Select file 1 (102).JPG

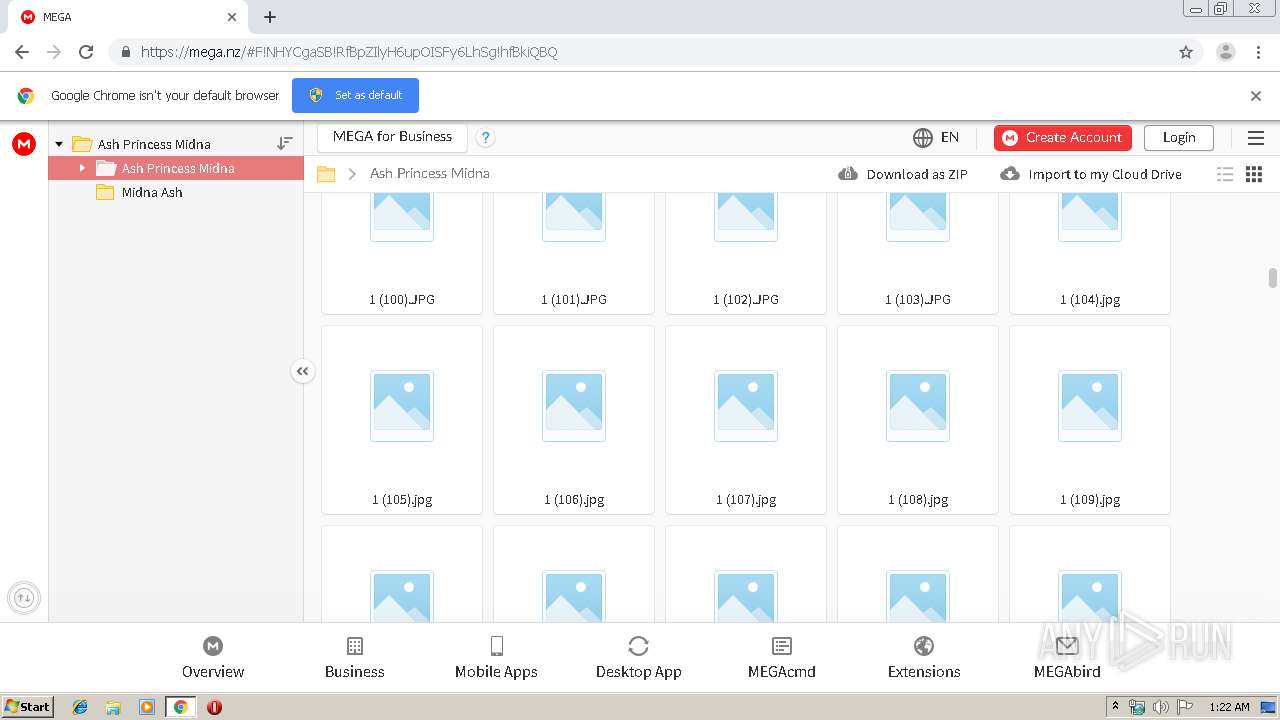tap(746, 254)
